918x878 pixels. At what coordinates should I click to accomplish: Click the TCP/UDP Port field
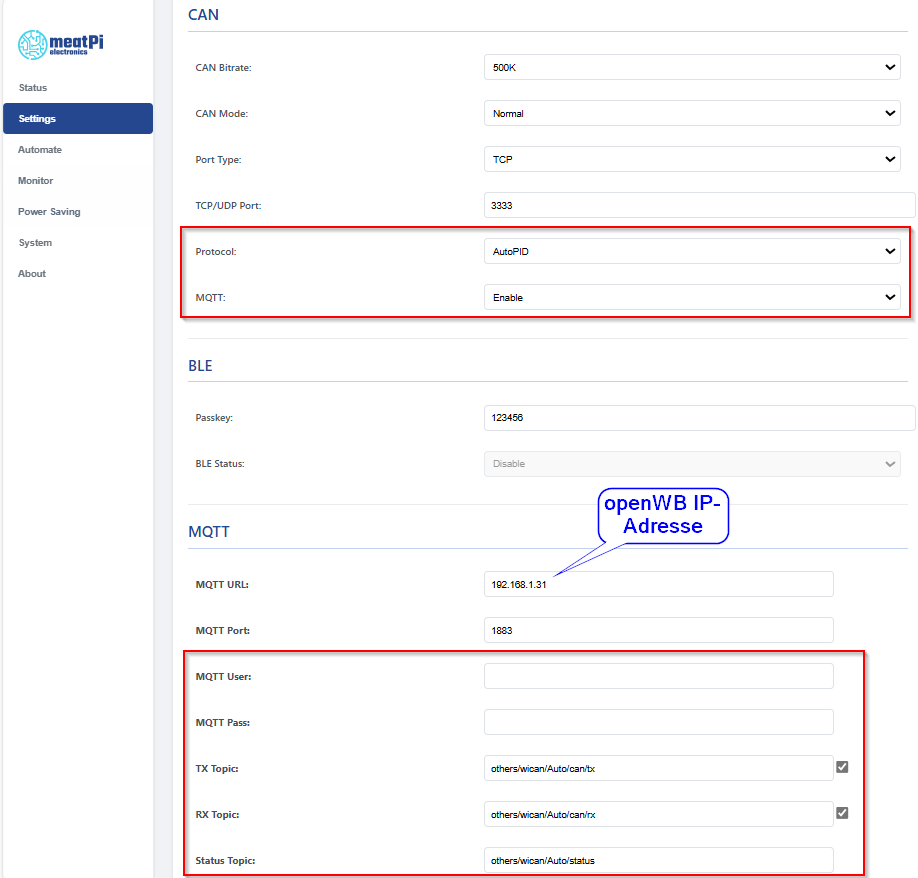click(x=699, y=206)
